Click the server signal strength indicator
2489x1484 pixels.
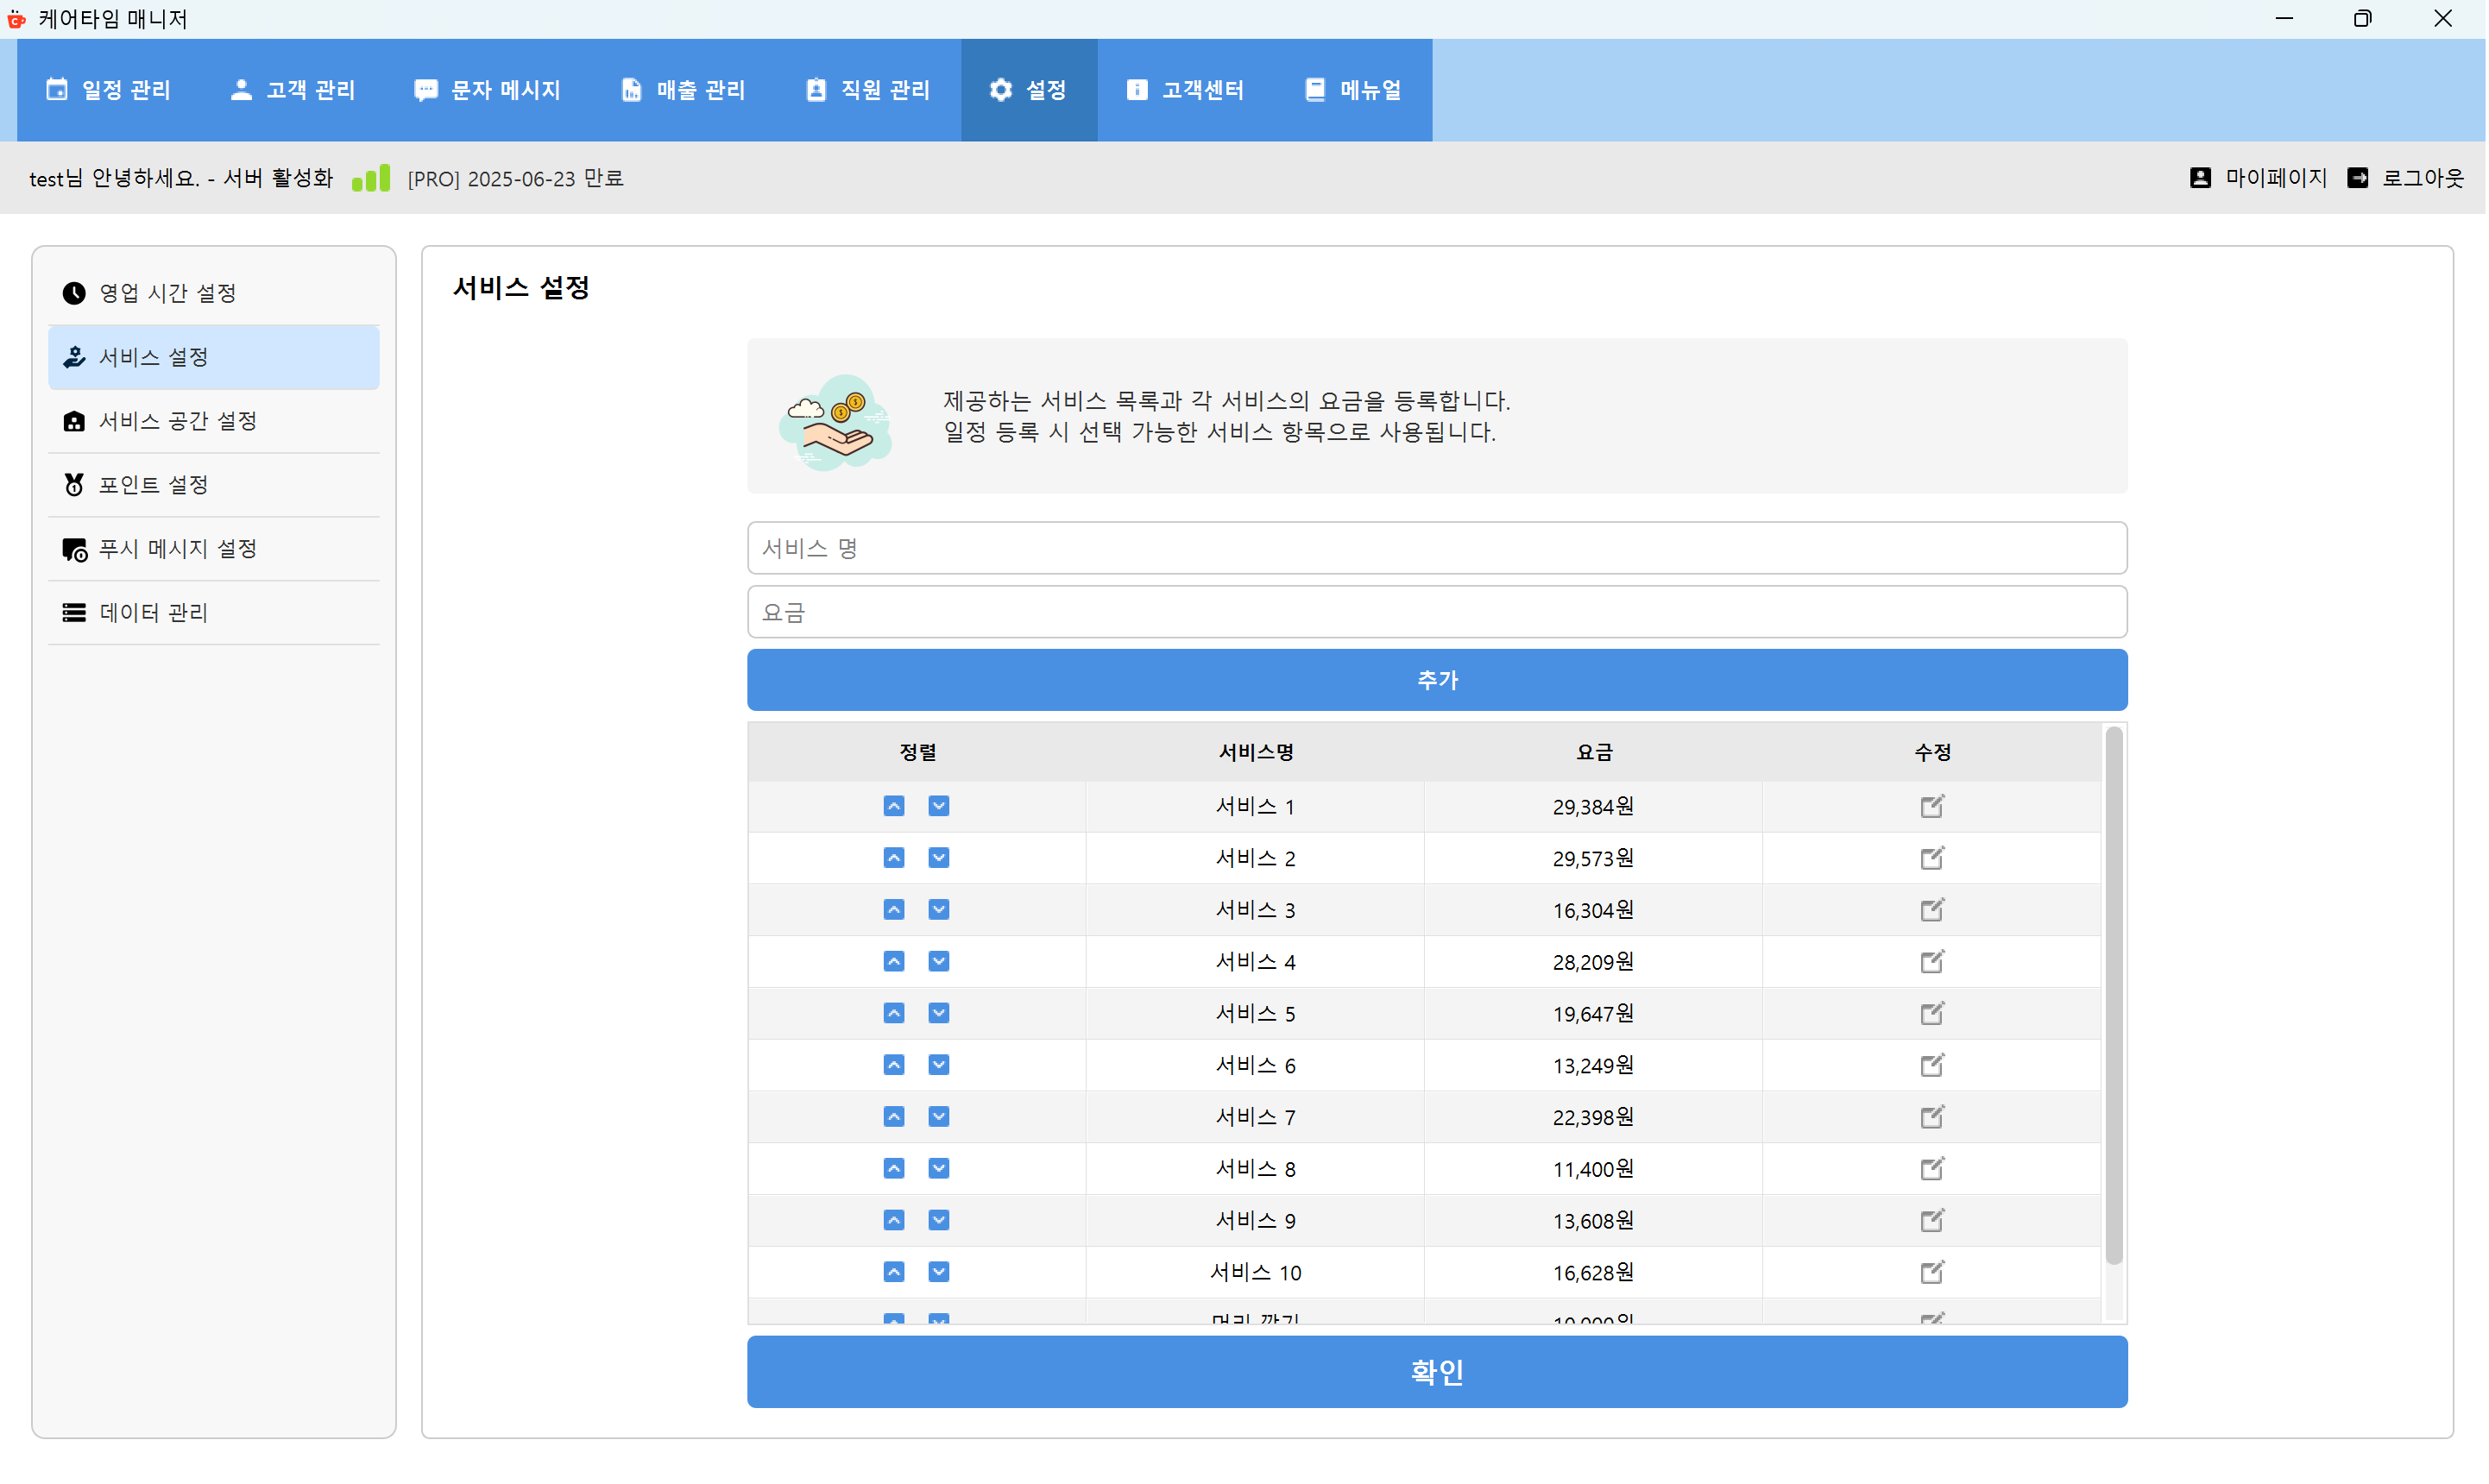370,177
